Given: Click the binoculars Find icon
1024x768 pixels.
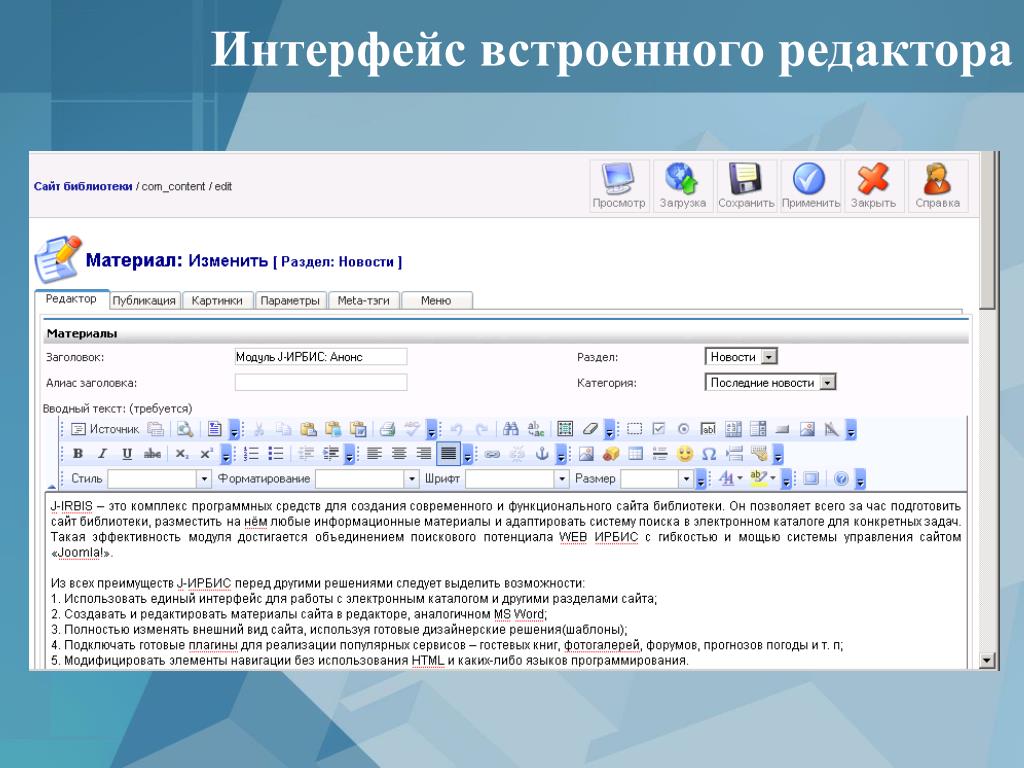Looking at the screenshot, I should pos(511,429).
